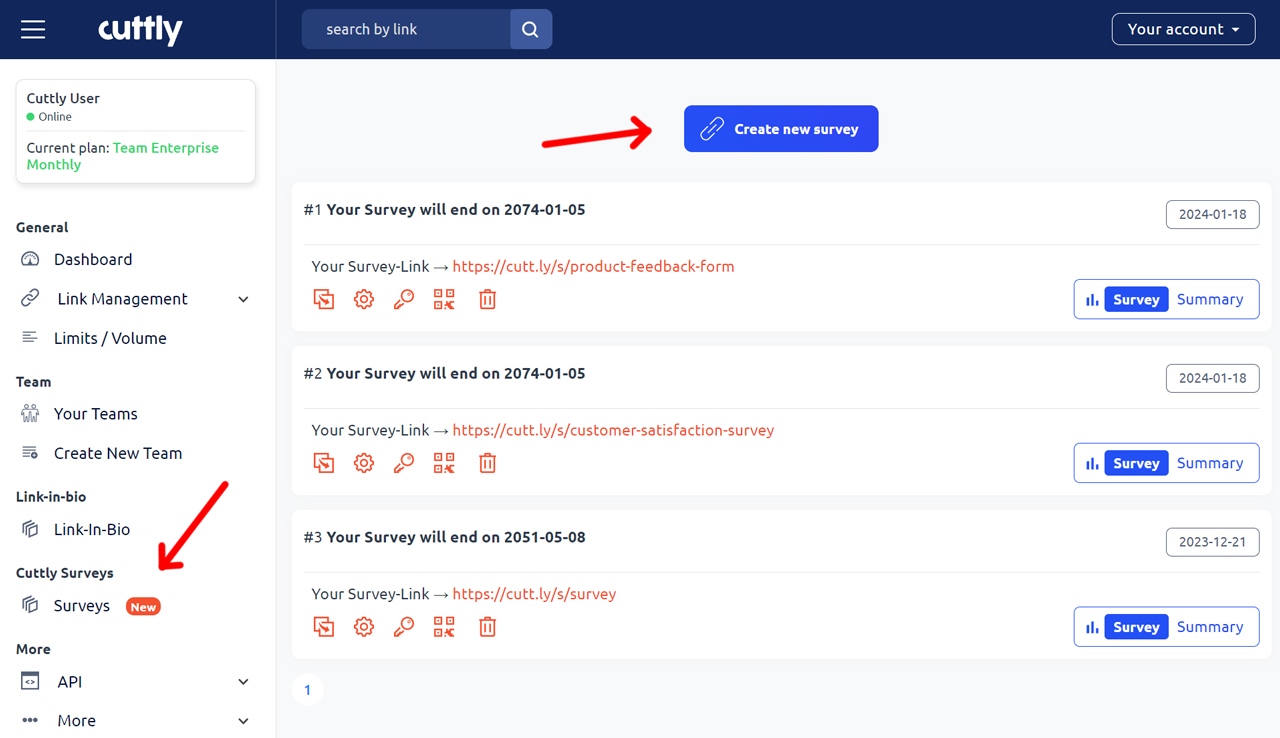The width and height of the screenshot is (1280, 738).
Task: Click the bar chart icon in survey #1
Action: 1092,299
